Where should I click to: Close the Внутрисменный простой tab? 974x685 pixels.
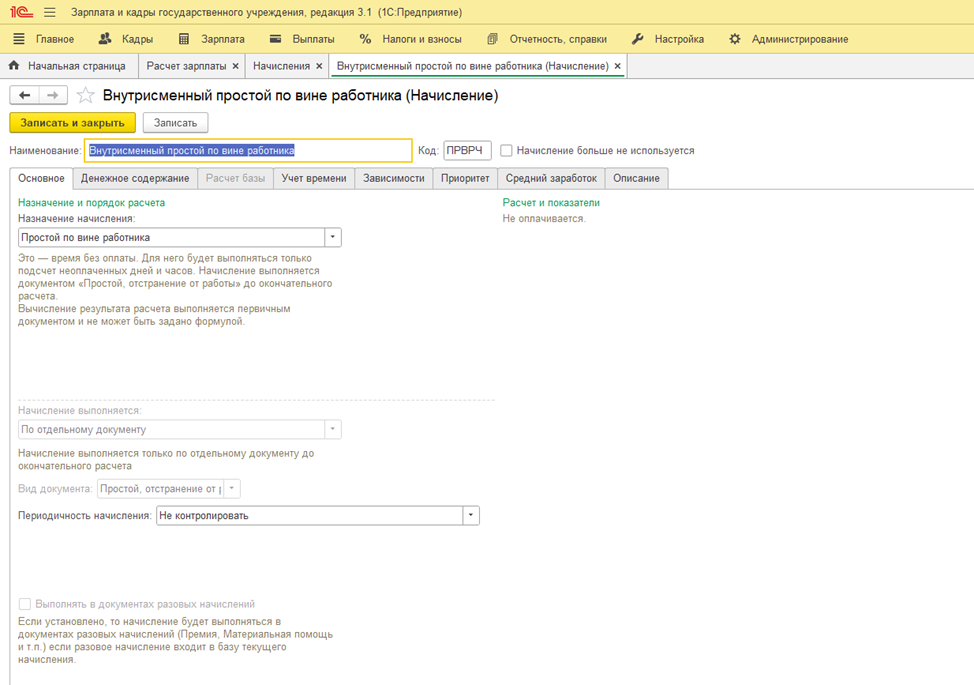click(x=617, y=66)
